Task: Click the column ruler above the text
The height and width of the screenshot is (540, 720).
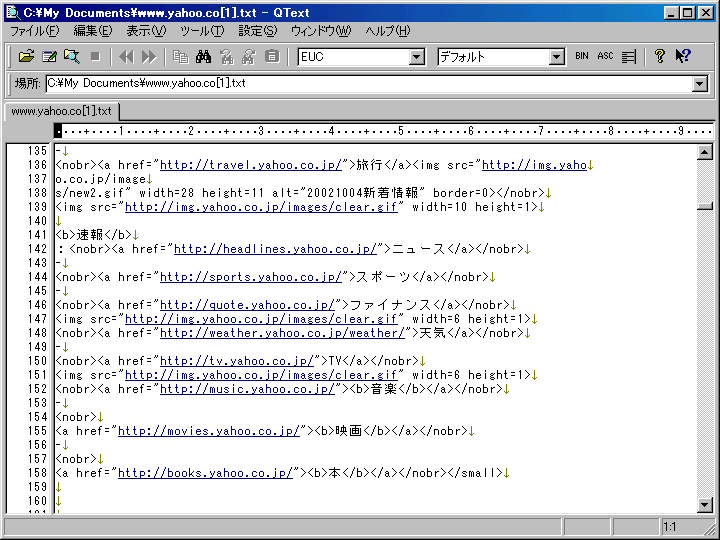Action: 383,131
